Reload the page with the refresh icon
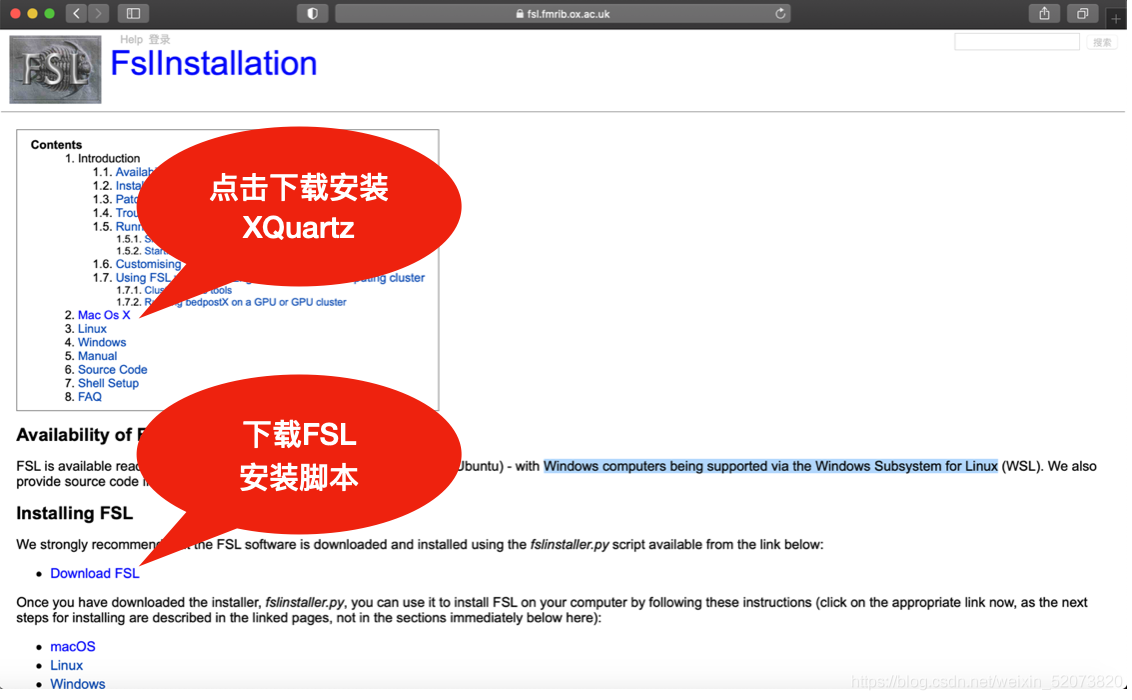The width and height of the screenshot is (1132, 700). pos(780,14)
